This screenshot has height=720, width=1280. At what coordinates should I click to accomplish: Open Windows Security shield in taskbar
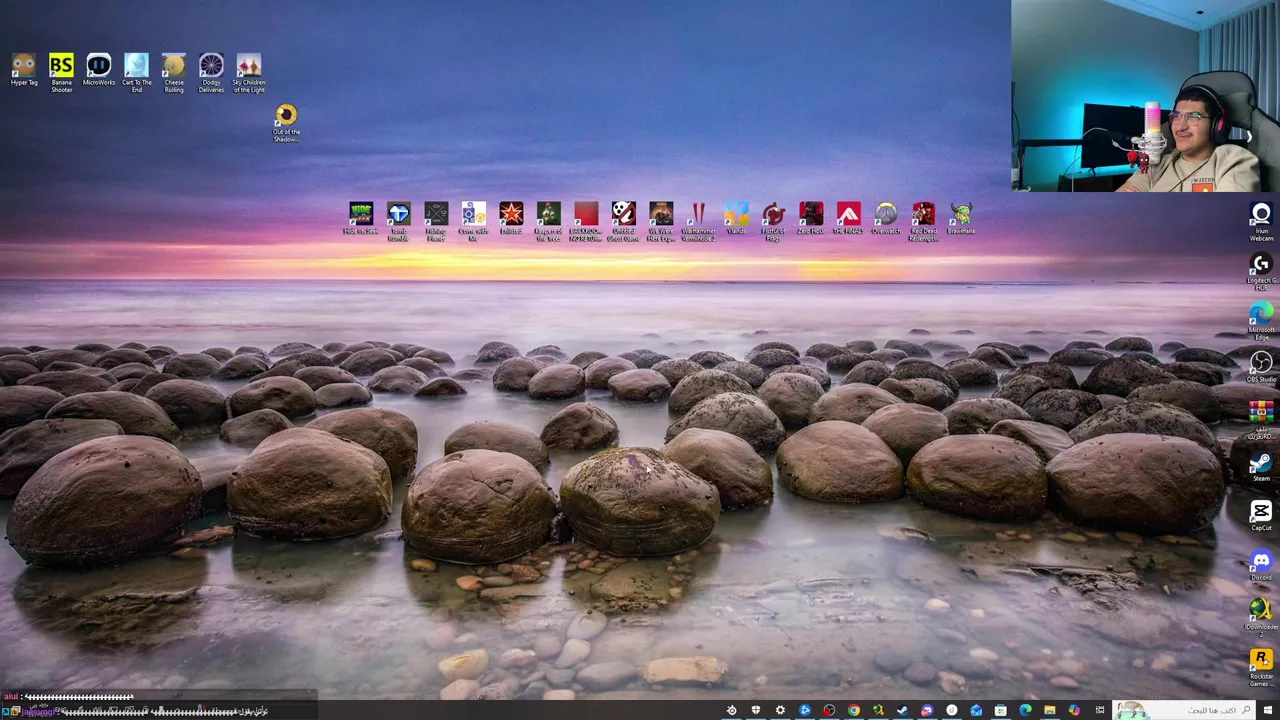coord(756,710)
